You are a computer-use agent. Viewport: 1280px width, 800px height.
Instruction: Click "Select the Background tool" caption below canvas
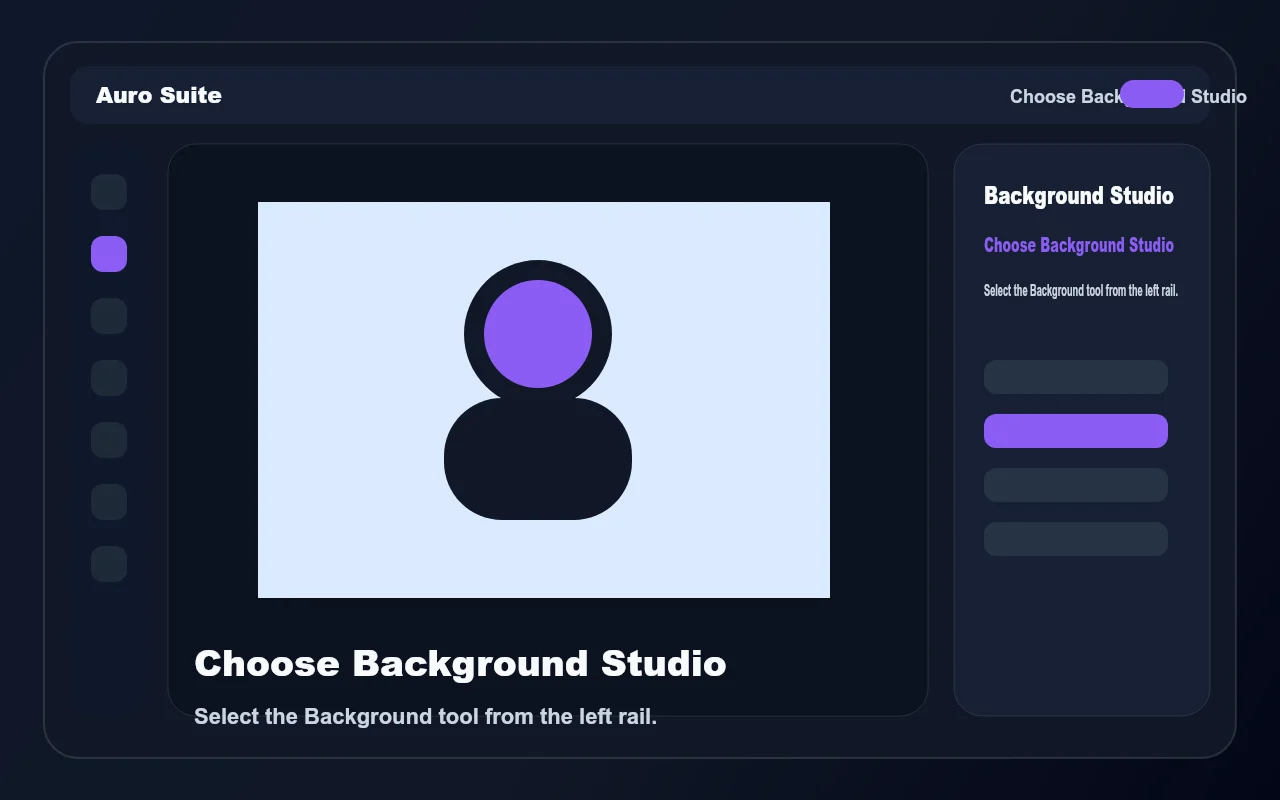[x=425, y=717]
